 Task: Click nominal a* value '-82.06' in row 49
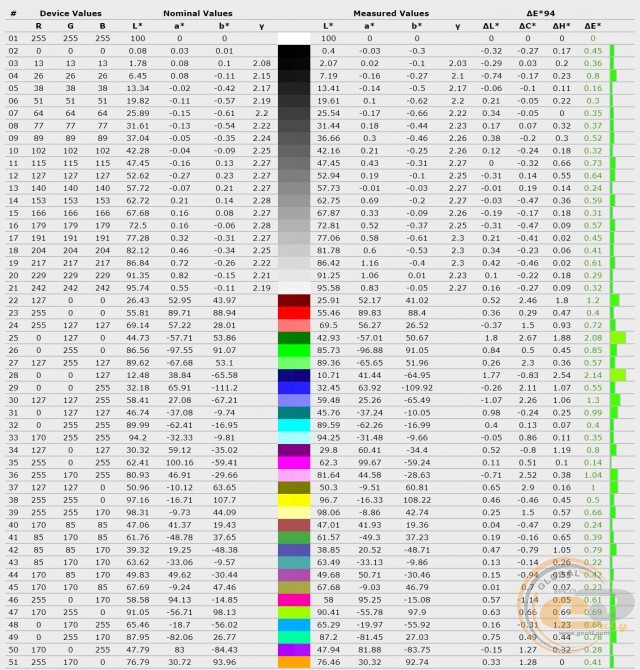click(x=179, y=637)
